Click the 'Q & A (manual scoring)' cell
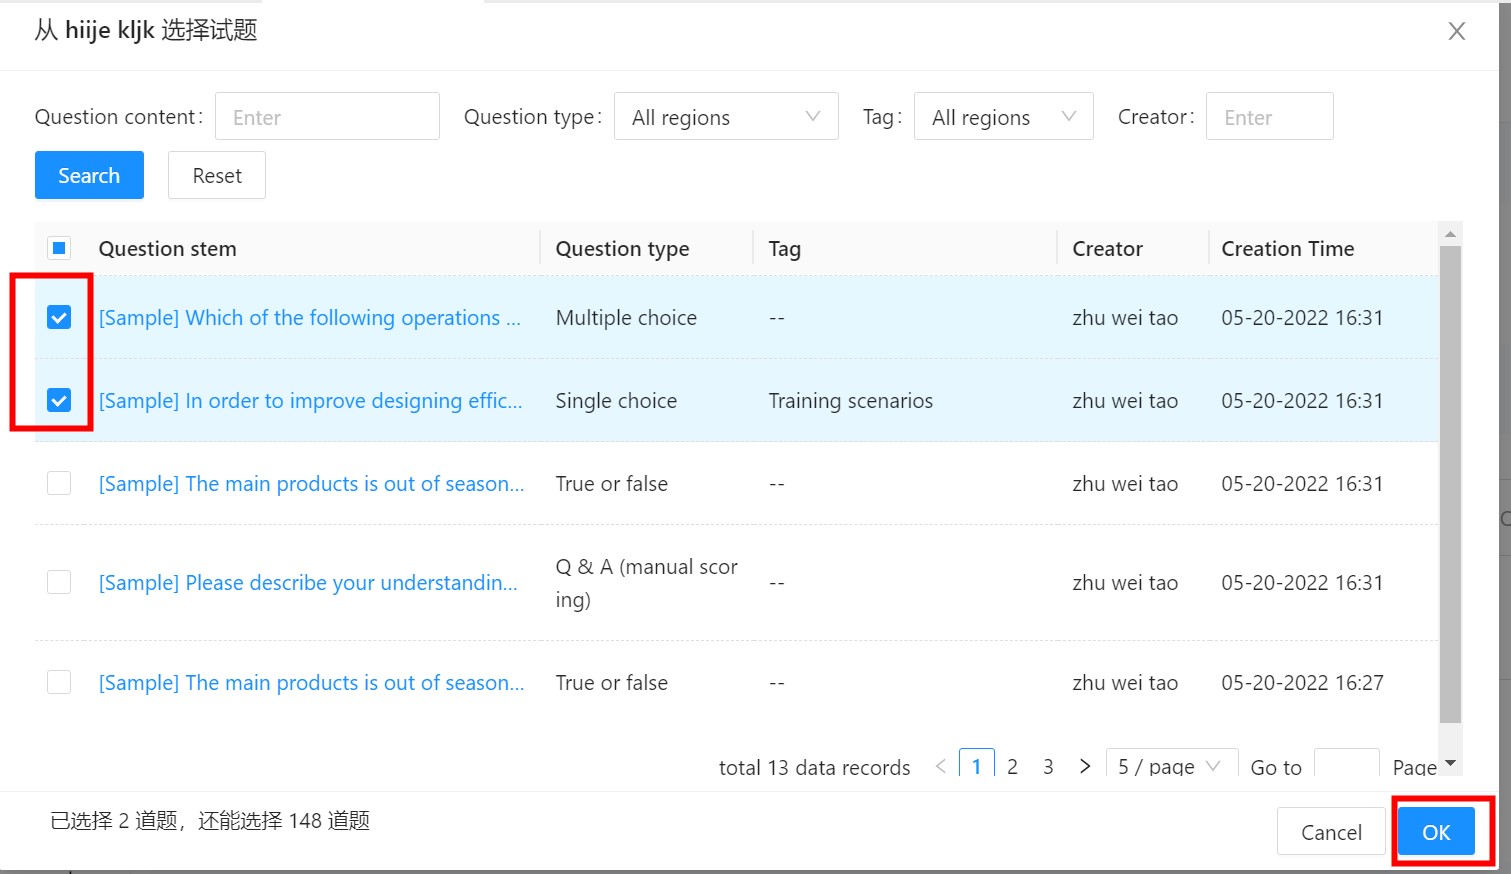 click(647, 582)
